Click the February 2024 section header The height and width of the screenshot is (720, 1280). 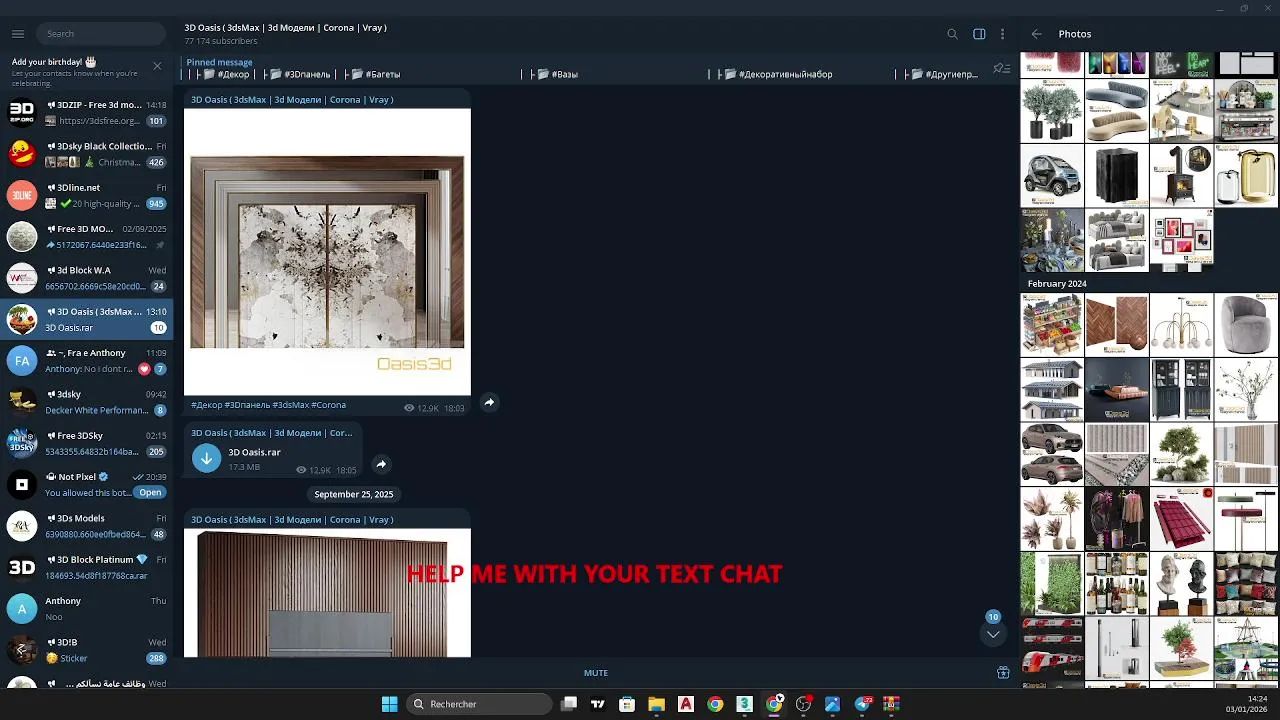[x=1057, y=284]
